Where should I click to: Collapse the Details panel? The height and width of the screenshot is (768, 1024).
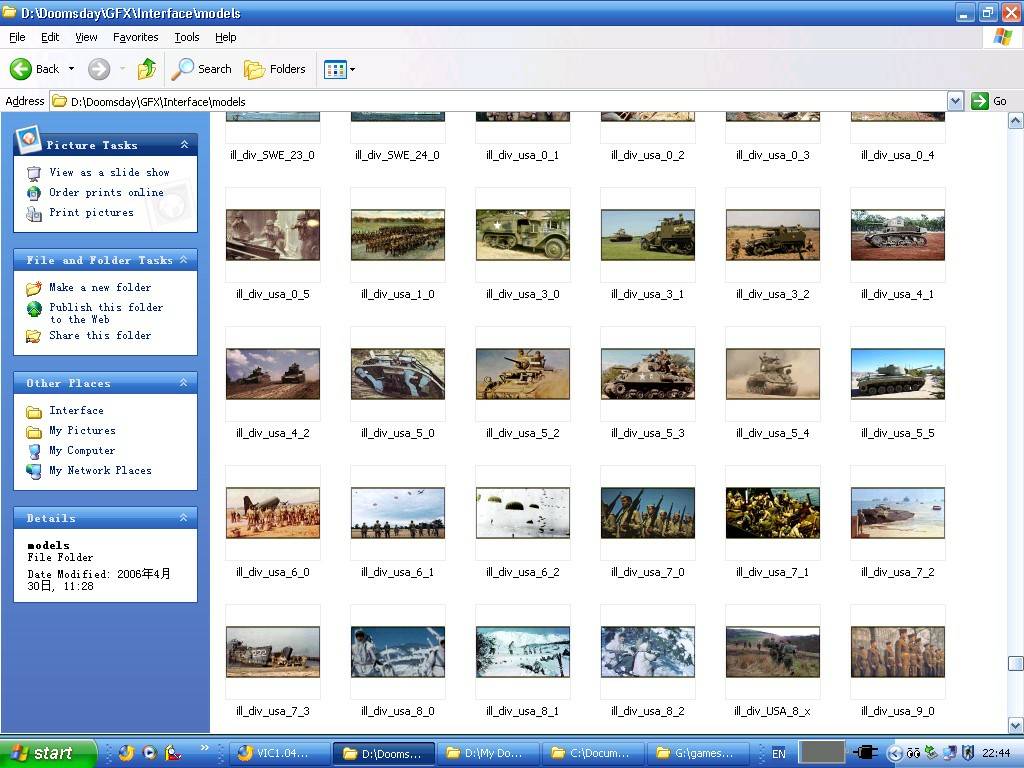pyautogui.click(x=184, y=518)
